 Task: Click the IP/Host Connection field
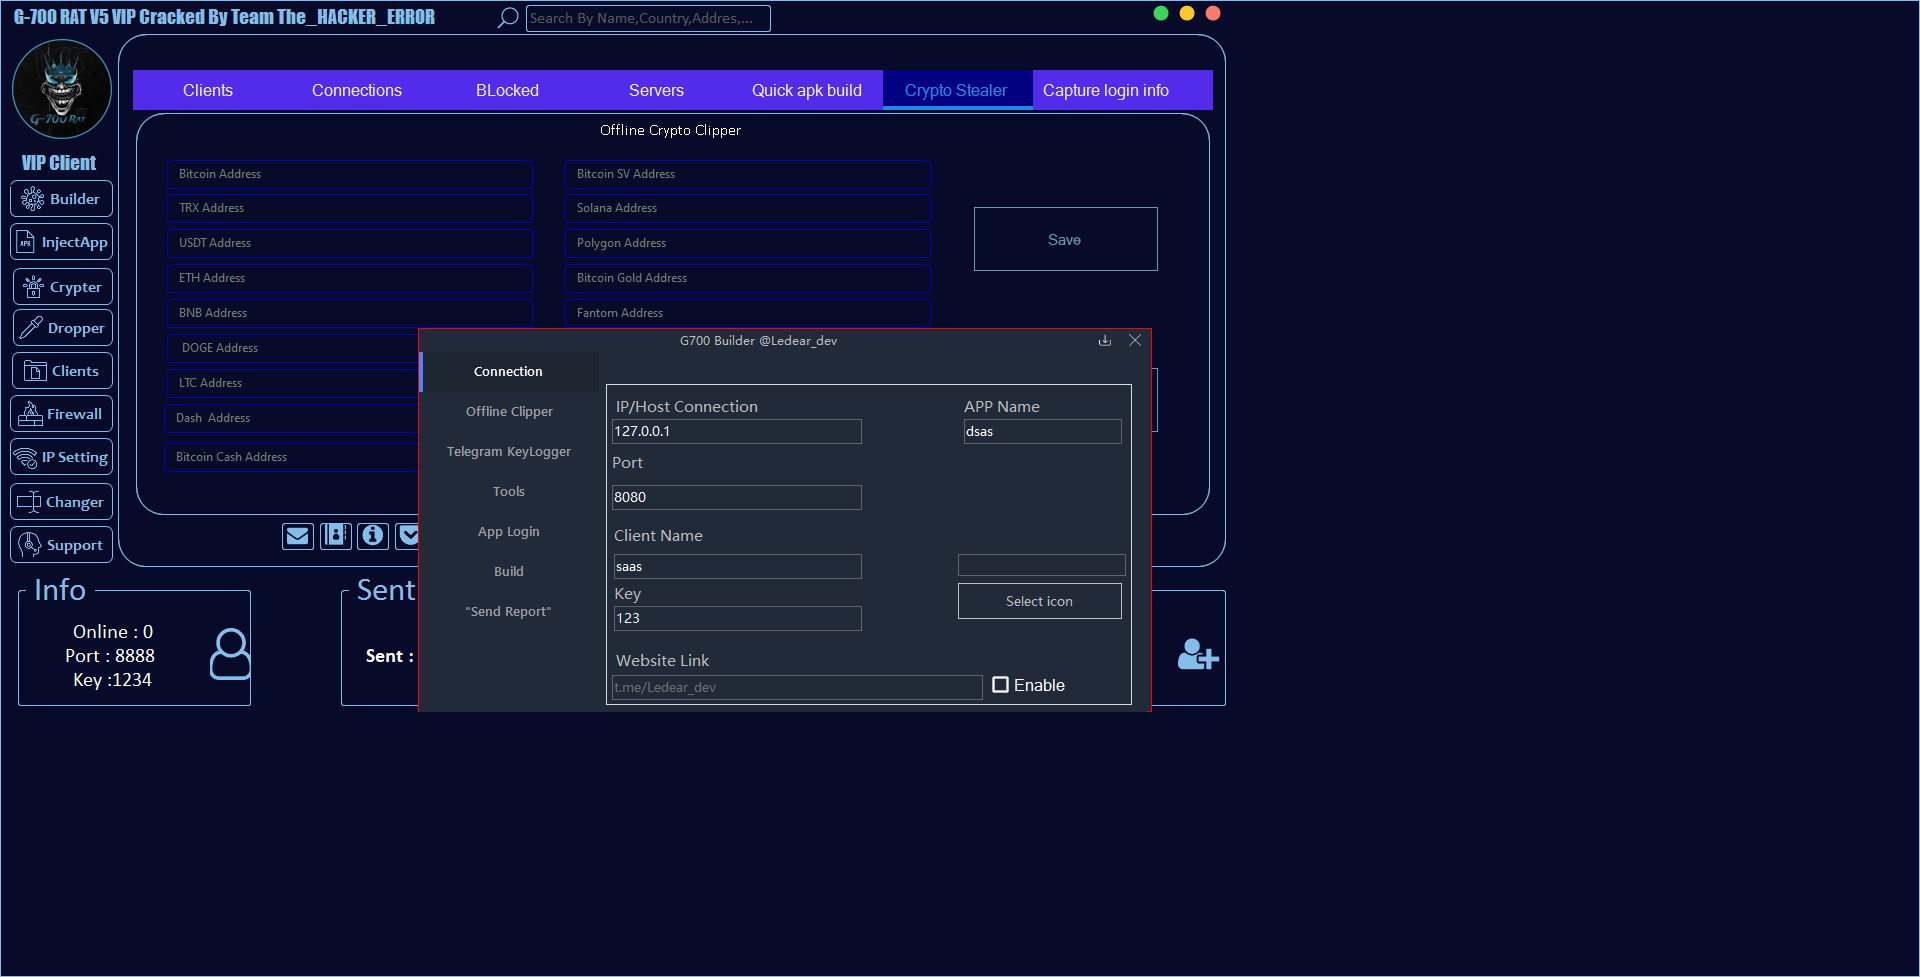tap(737, 431)
